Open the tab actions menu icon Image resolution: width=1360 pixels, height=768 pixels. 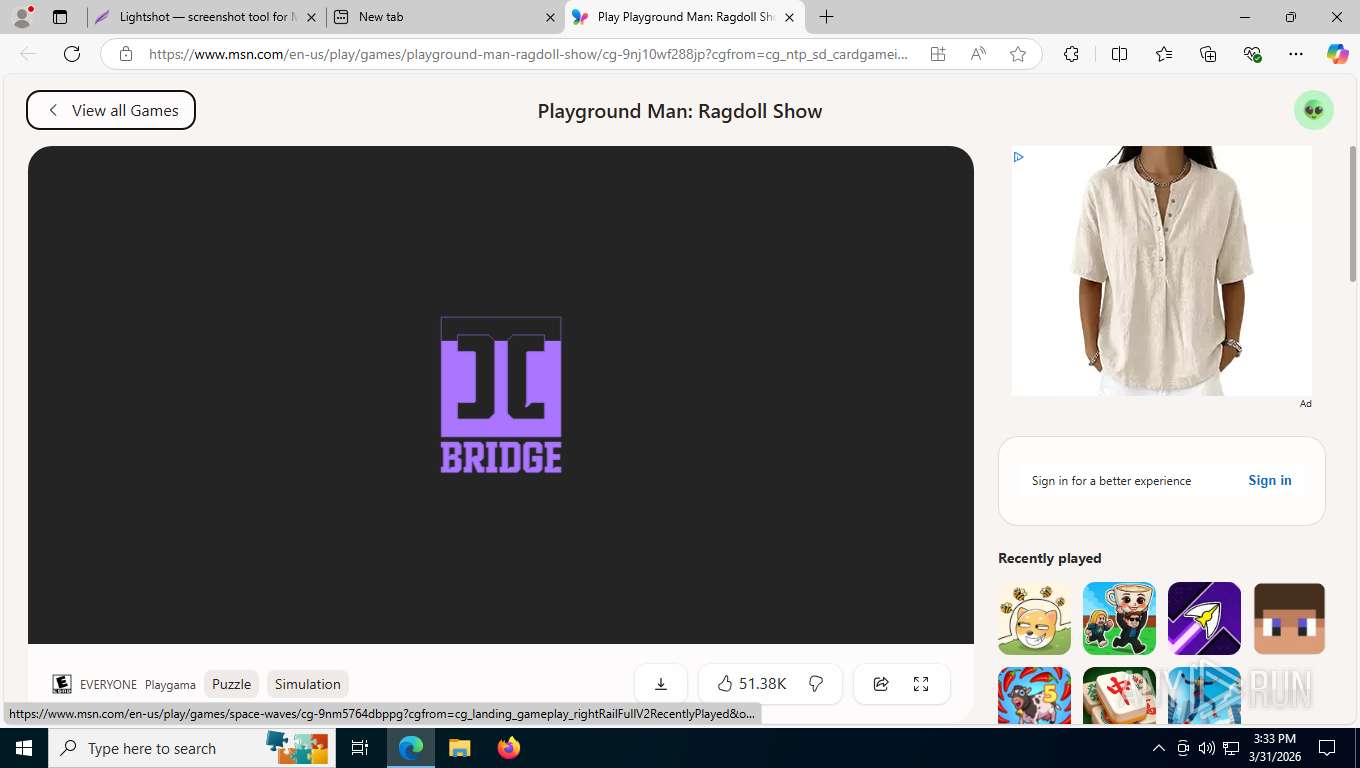pos(60,17)
